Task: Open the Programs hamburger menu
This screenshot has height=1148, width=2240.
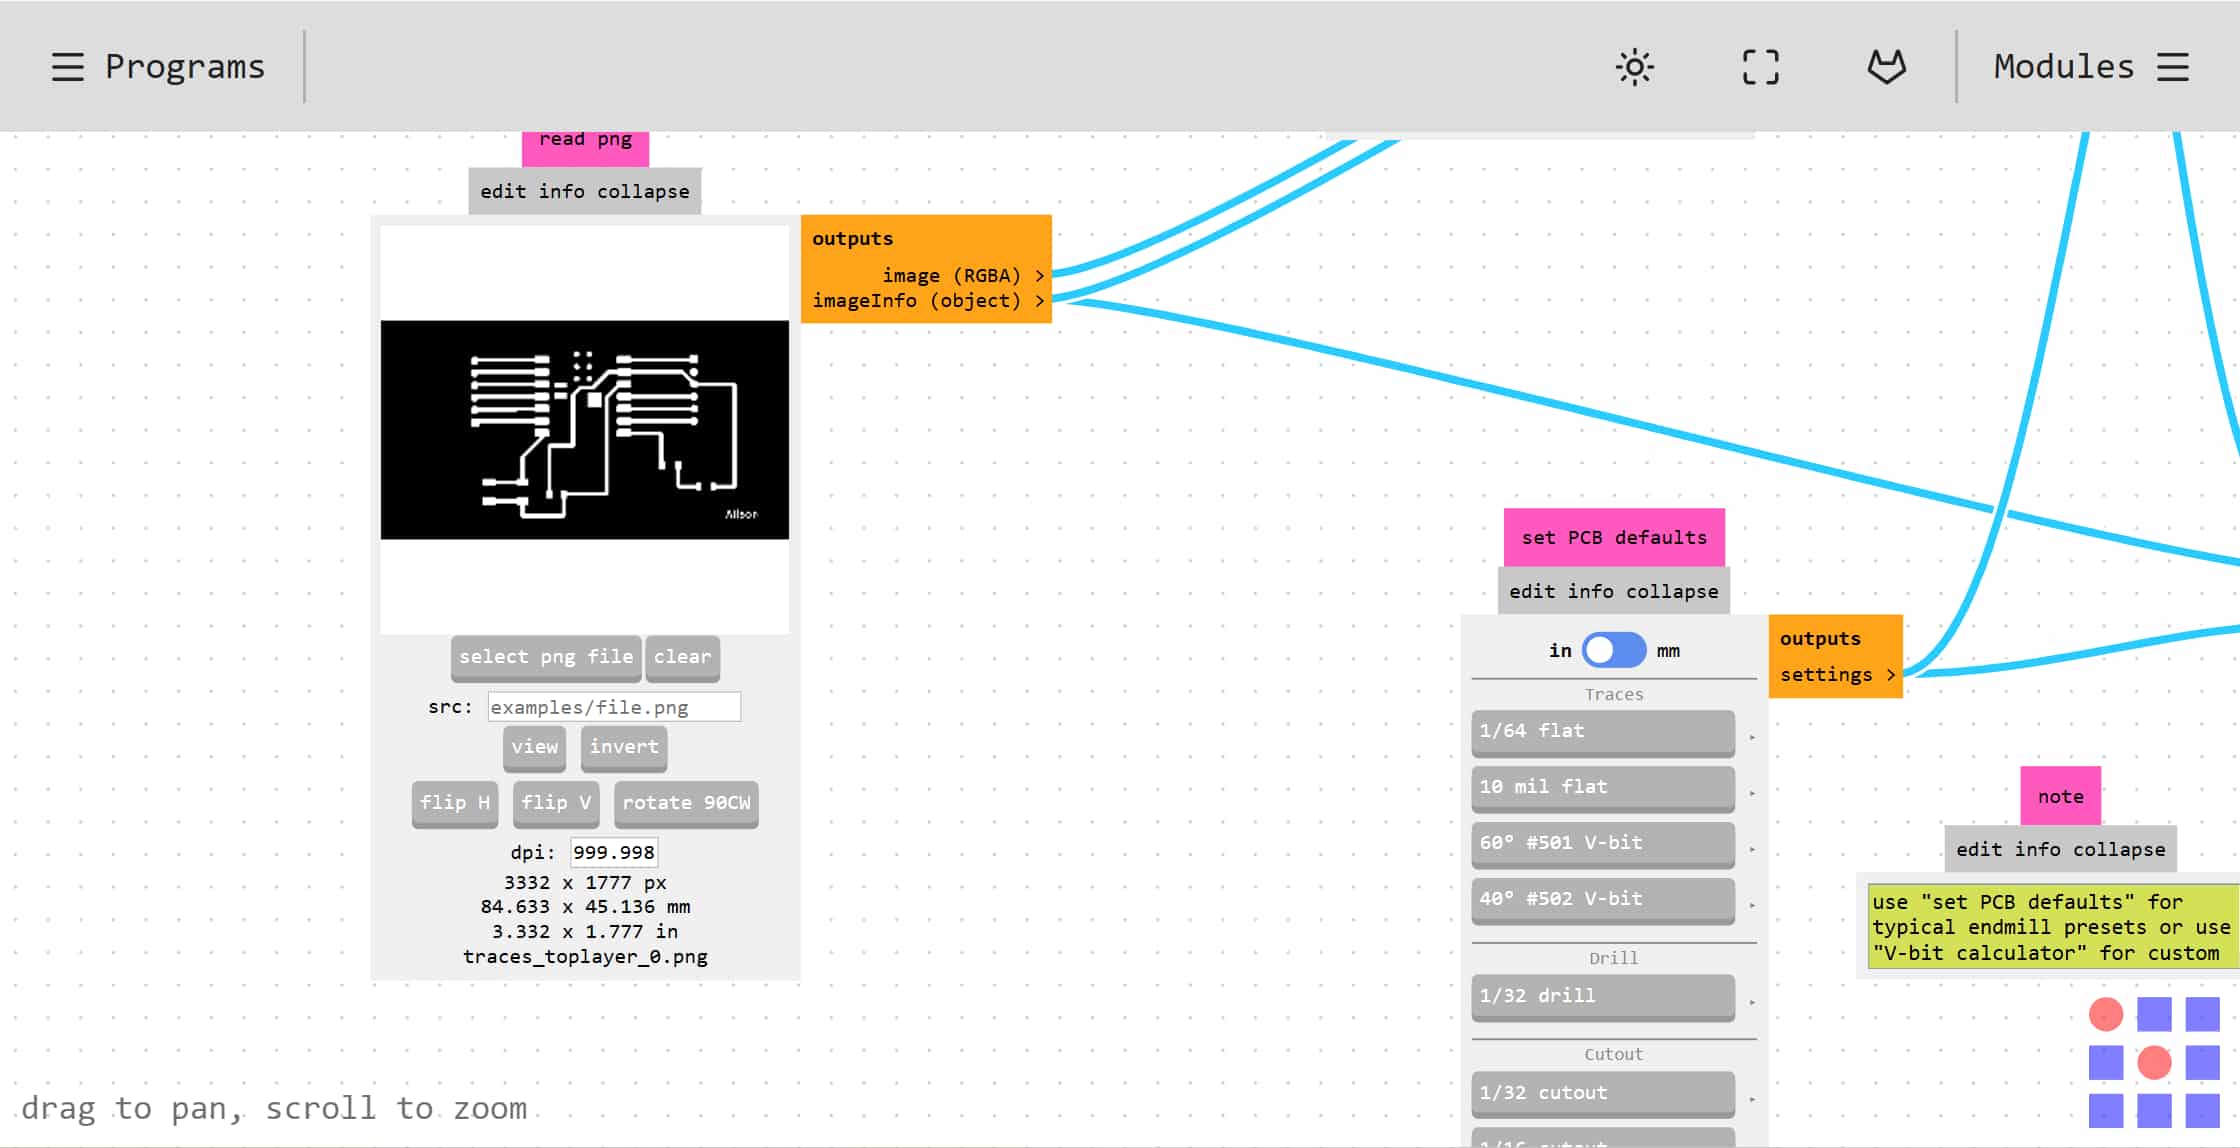Action: 68,67
